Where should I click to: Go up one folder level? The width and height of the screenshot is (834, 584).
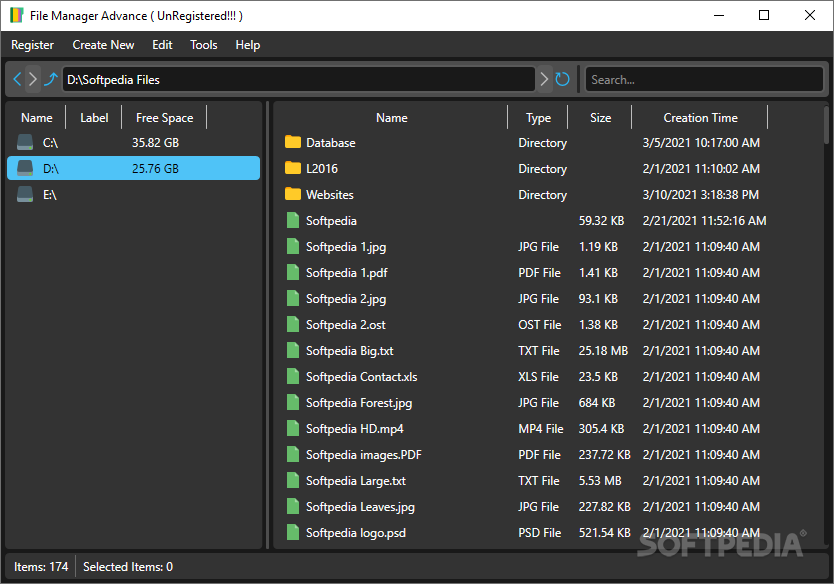(51, 79)
